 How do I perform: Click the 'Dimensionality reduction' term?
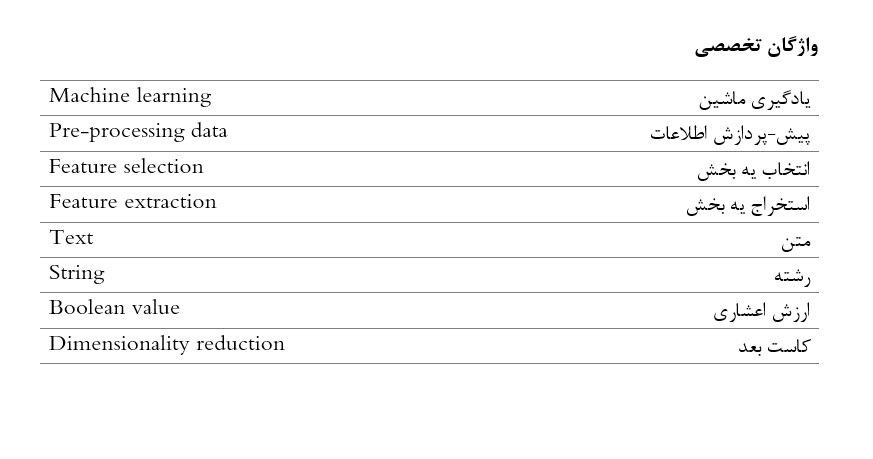coord(167,344)
